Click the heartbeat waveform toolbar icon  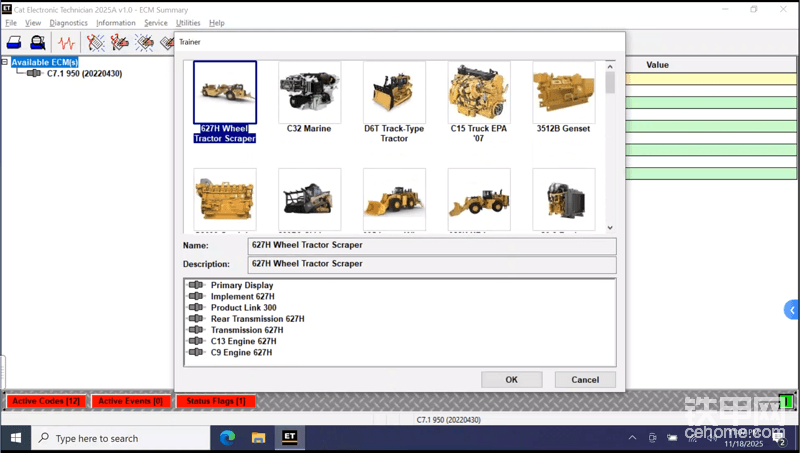tap(67, 43)
